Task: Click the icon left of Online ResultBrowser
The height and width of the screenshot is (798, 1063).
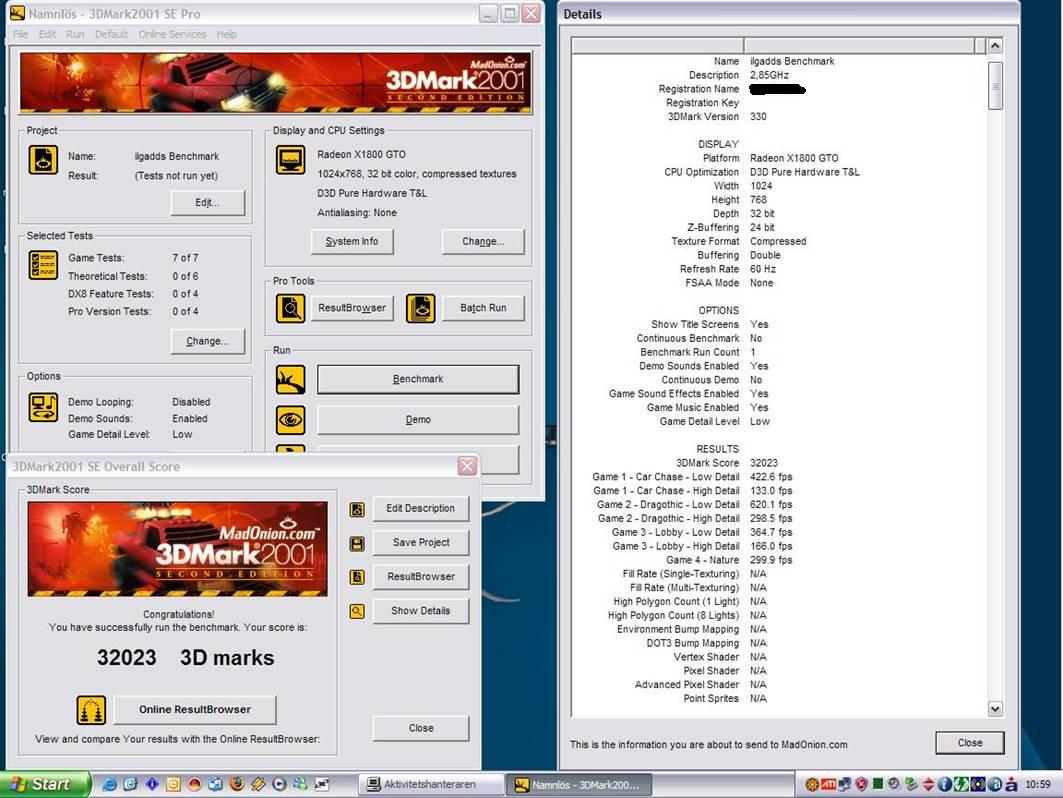Action: click(x=91, y=710)
